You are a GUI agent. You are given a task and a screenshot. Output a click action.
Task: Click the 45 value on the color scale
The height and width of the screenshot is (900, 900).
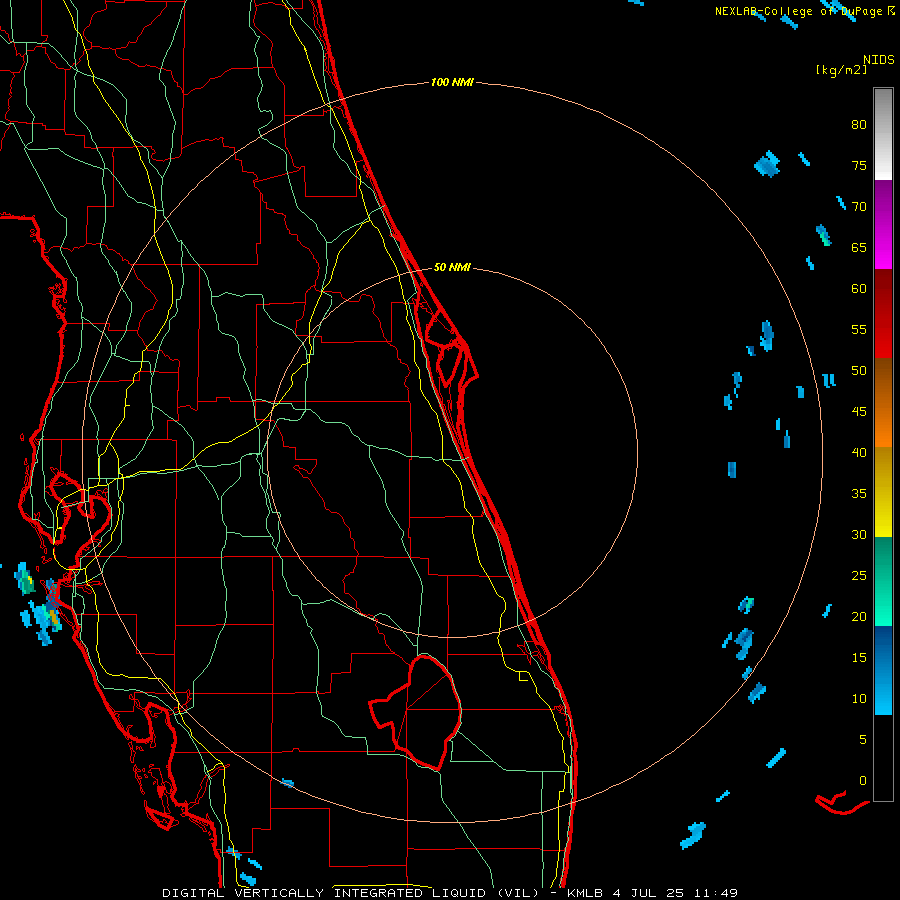(859, 412)
